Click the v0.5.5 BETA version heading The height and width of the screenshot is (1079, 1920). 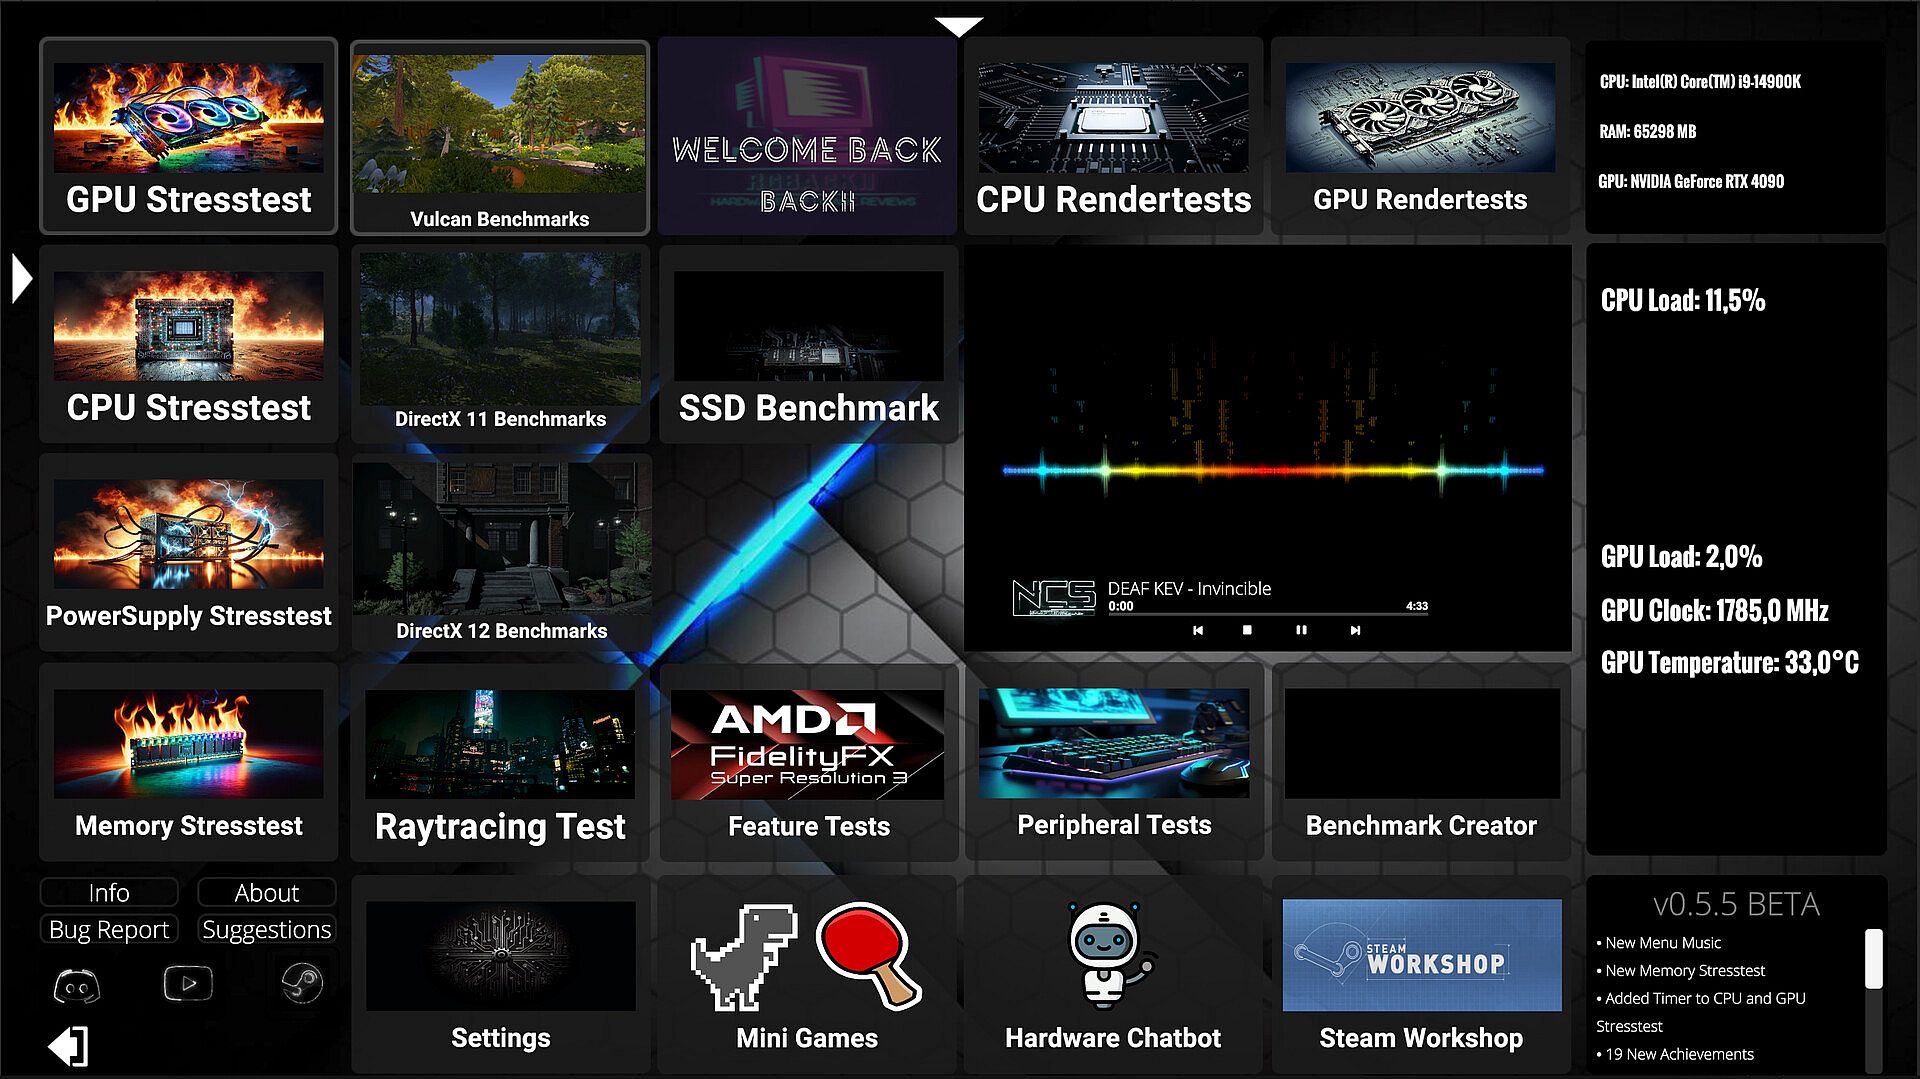pos(1736,904)
